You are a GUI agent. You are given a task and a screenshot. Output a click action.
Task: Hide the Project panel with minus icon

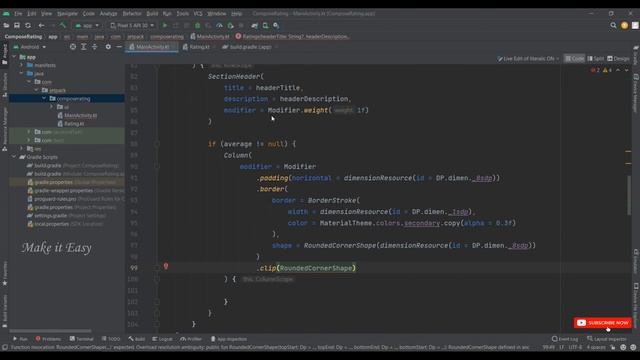coord(119,47)
